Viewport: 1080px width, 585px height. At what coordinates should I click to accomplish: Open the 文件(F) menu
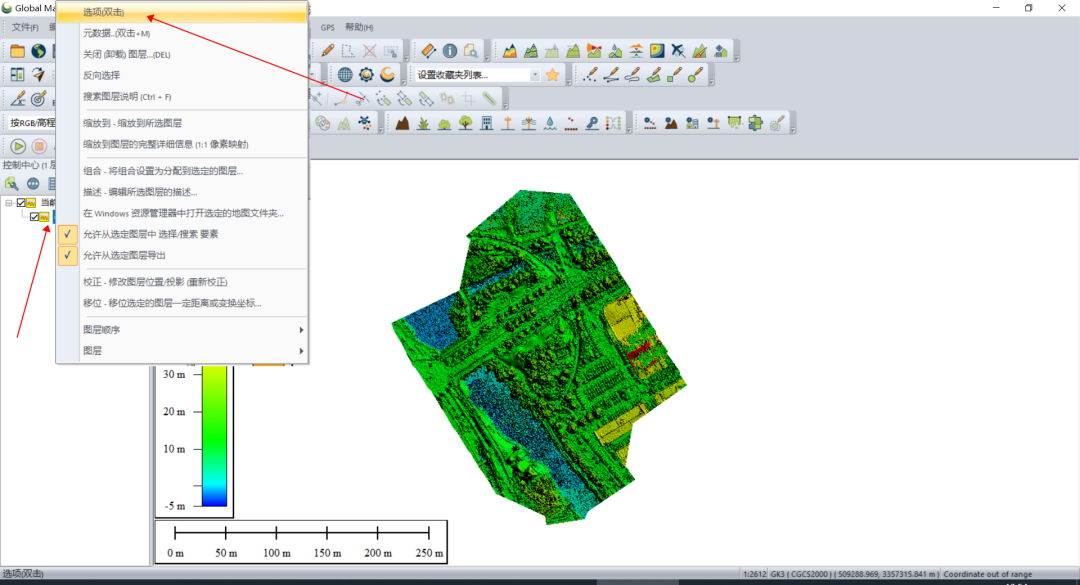pos(25,28)
